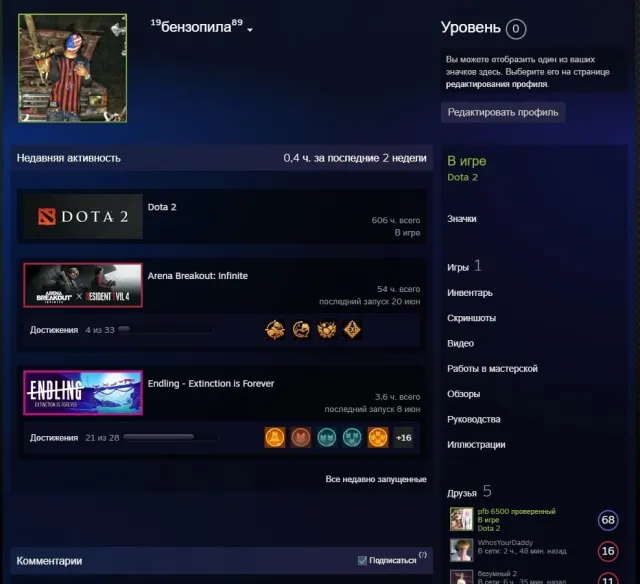Open the Arena Breakout: Infinite banner image
The image size is (640, 584).
83,285
